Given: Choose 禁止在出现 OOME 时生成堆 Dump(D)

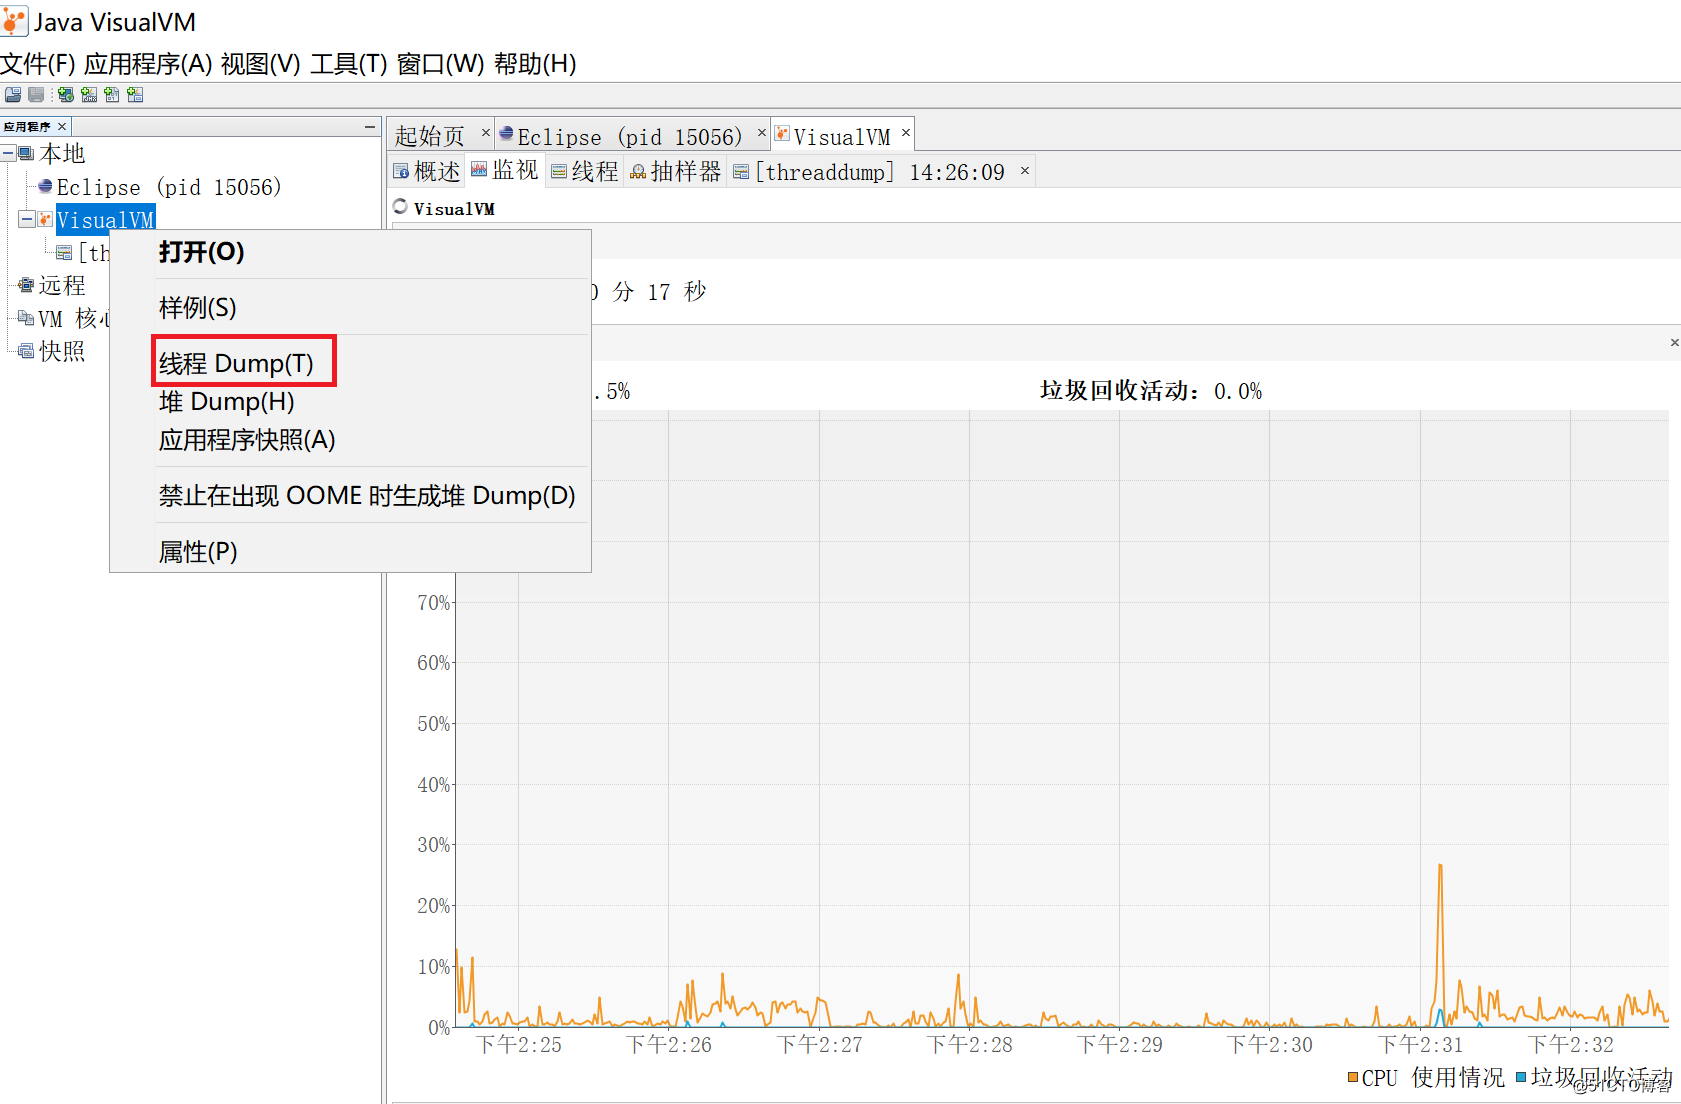Looking at the screenshot, I should 350,496.
